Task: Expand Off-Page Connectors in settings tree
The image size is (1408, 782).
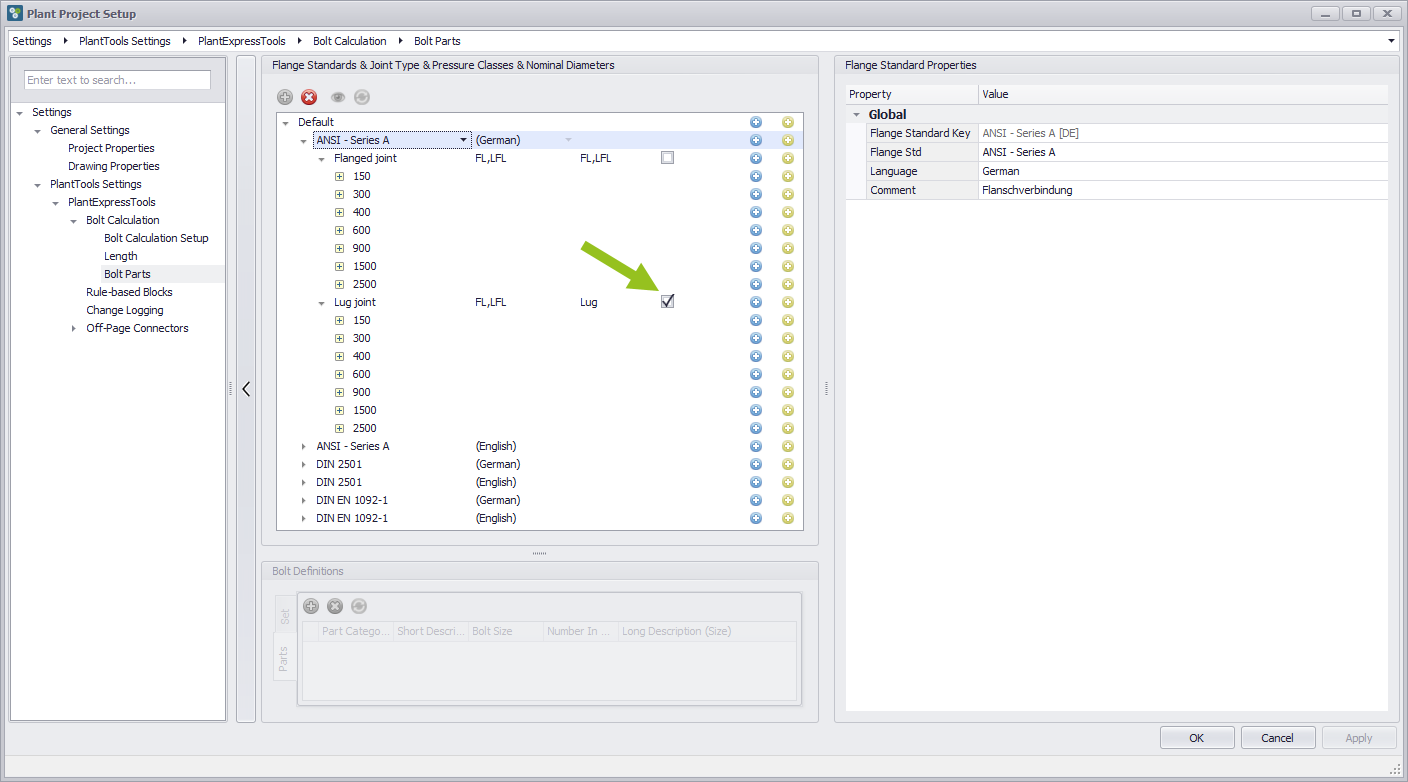Action: (74, 328)
